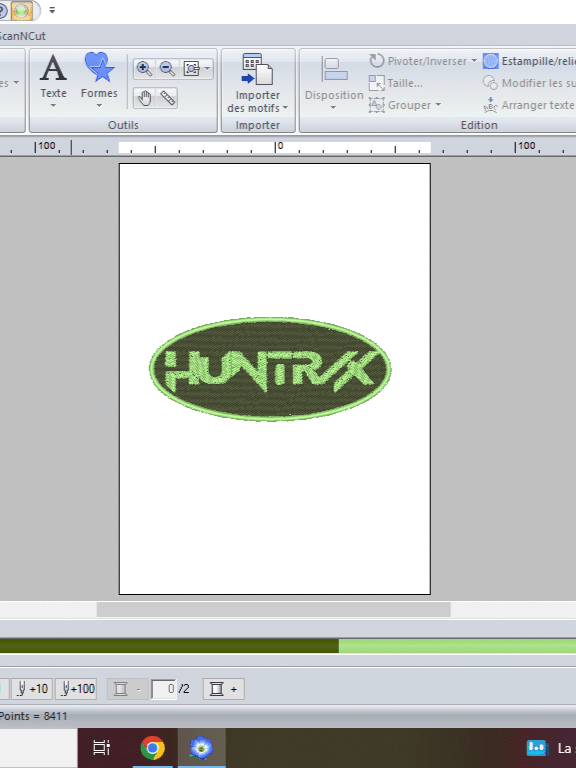The image size is (576, 768).
Task: Expand the Formes dropdown arrow
Action: (99, 105)
